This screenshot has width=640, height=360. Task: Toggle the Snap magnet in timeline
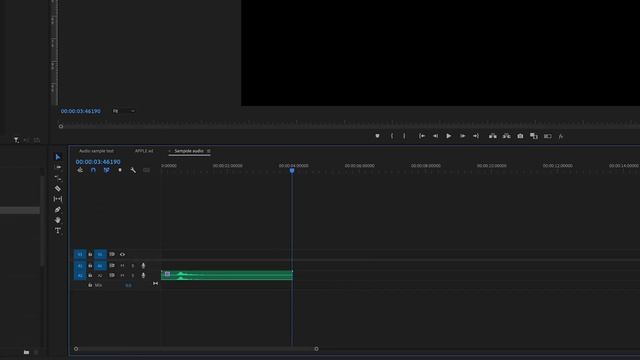point(93,170)
